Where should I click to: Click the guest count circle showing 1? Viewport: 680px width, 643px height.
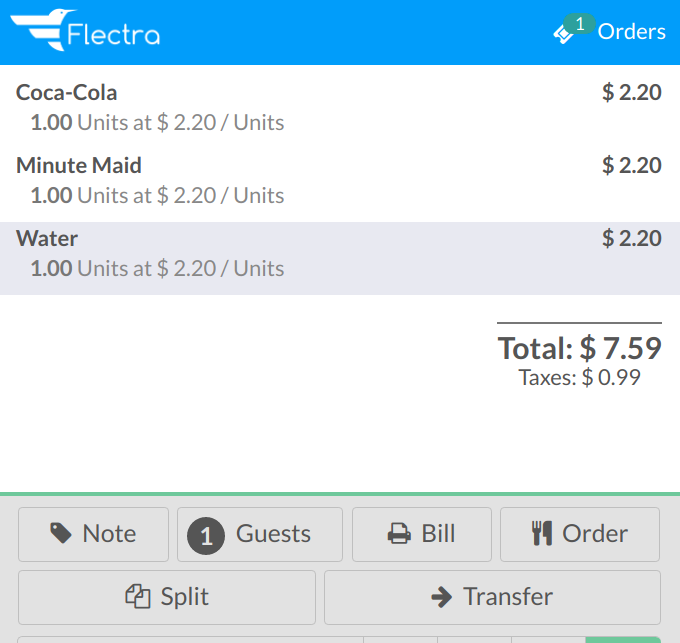coord(206,535)
